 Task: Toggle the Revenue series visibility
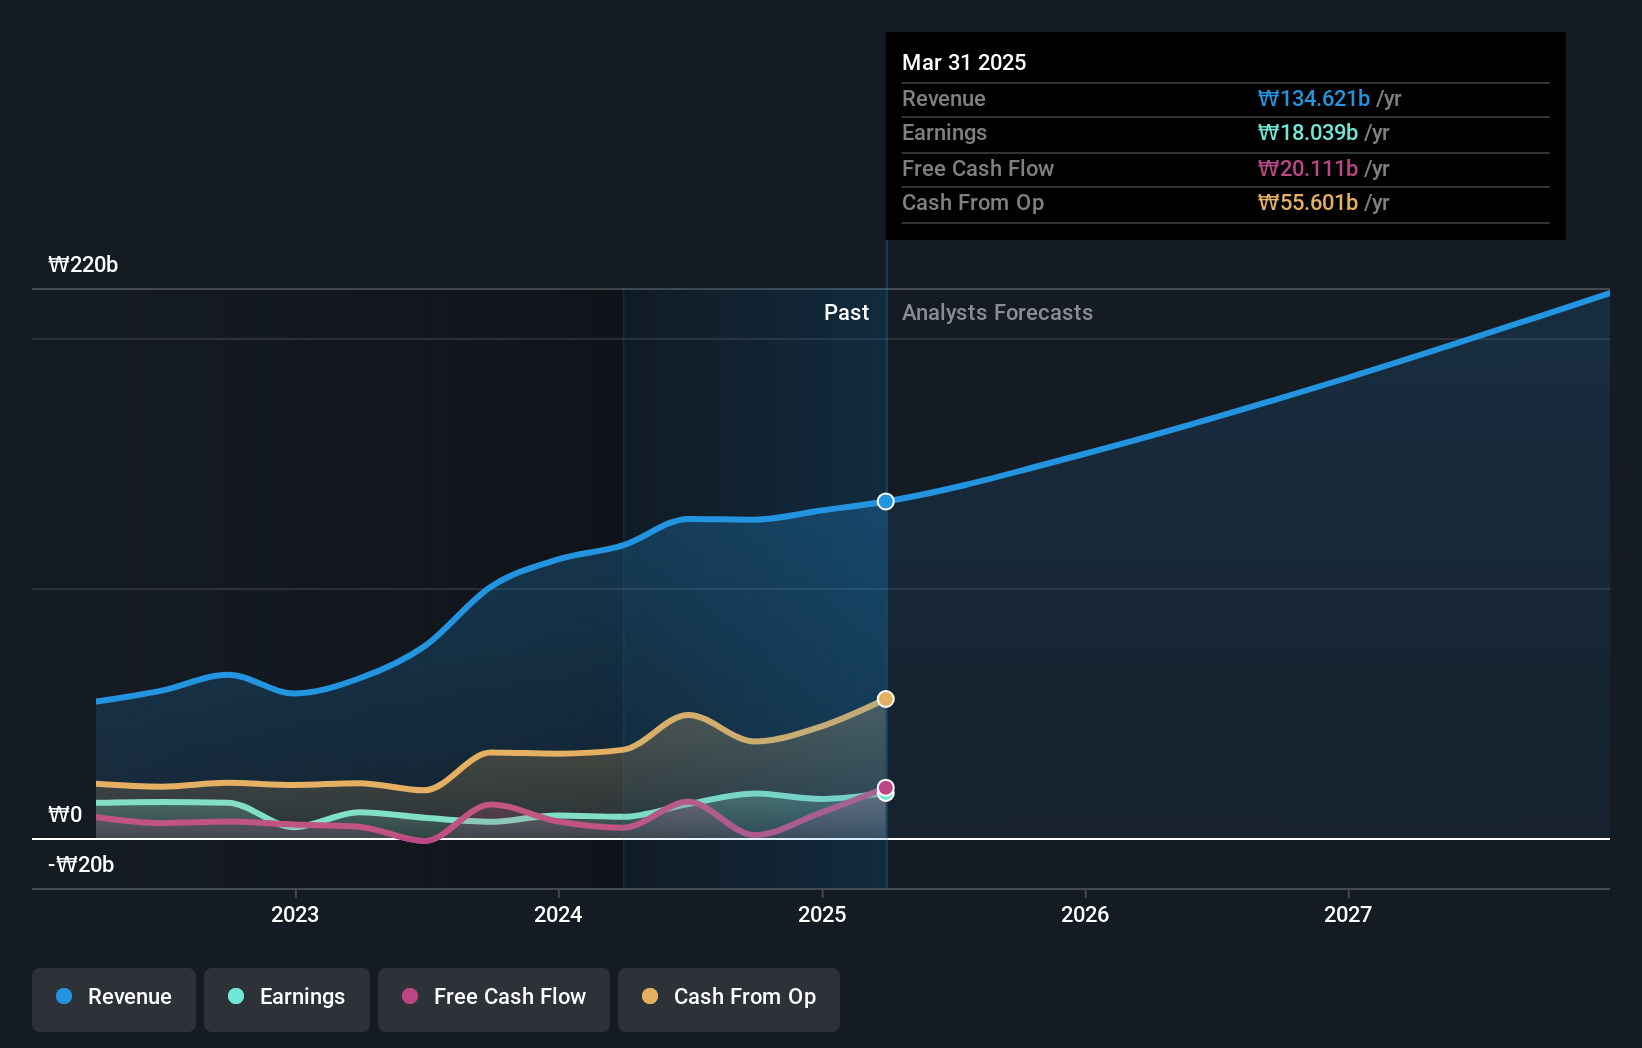coord(113,997)
